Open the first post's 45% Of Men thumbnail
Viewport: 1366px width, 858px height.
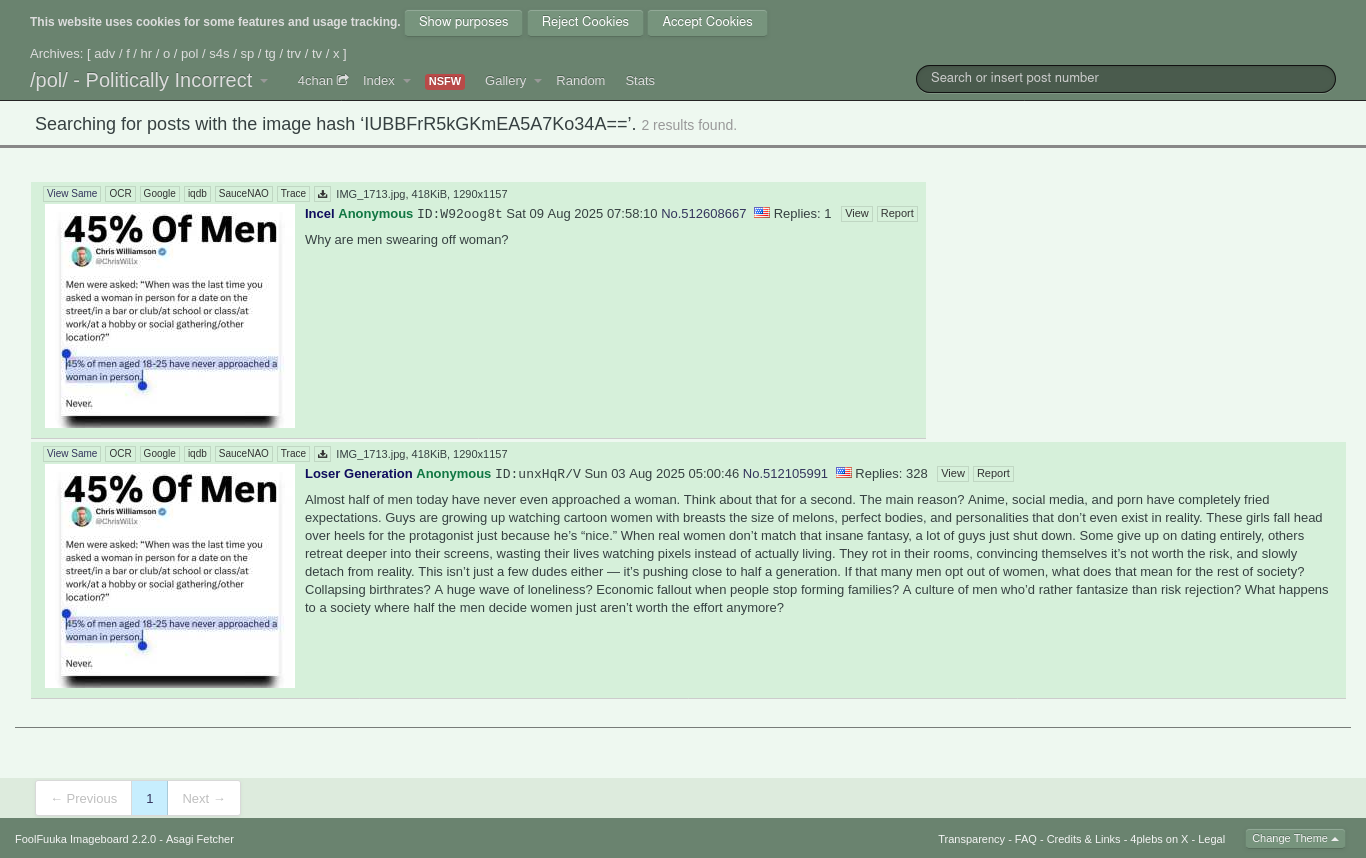[170, 316]
